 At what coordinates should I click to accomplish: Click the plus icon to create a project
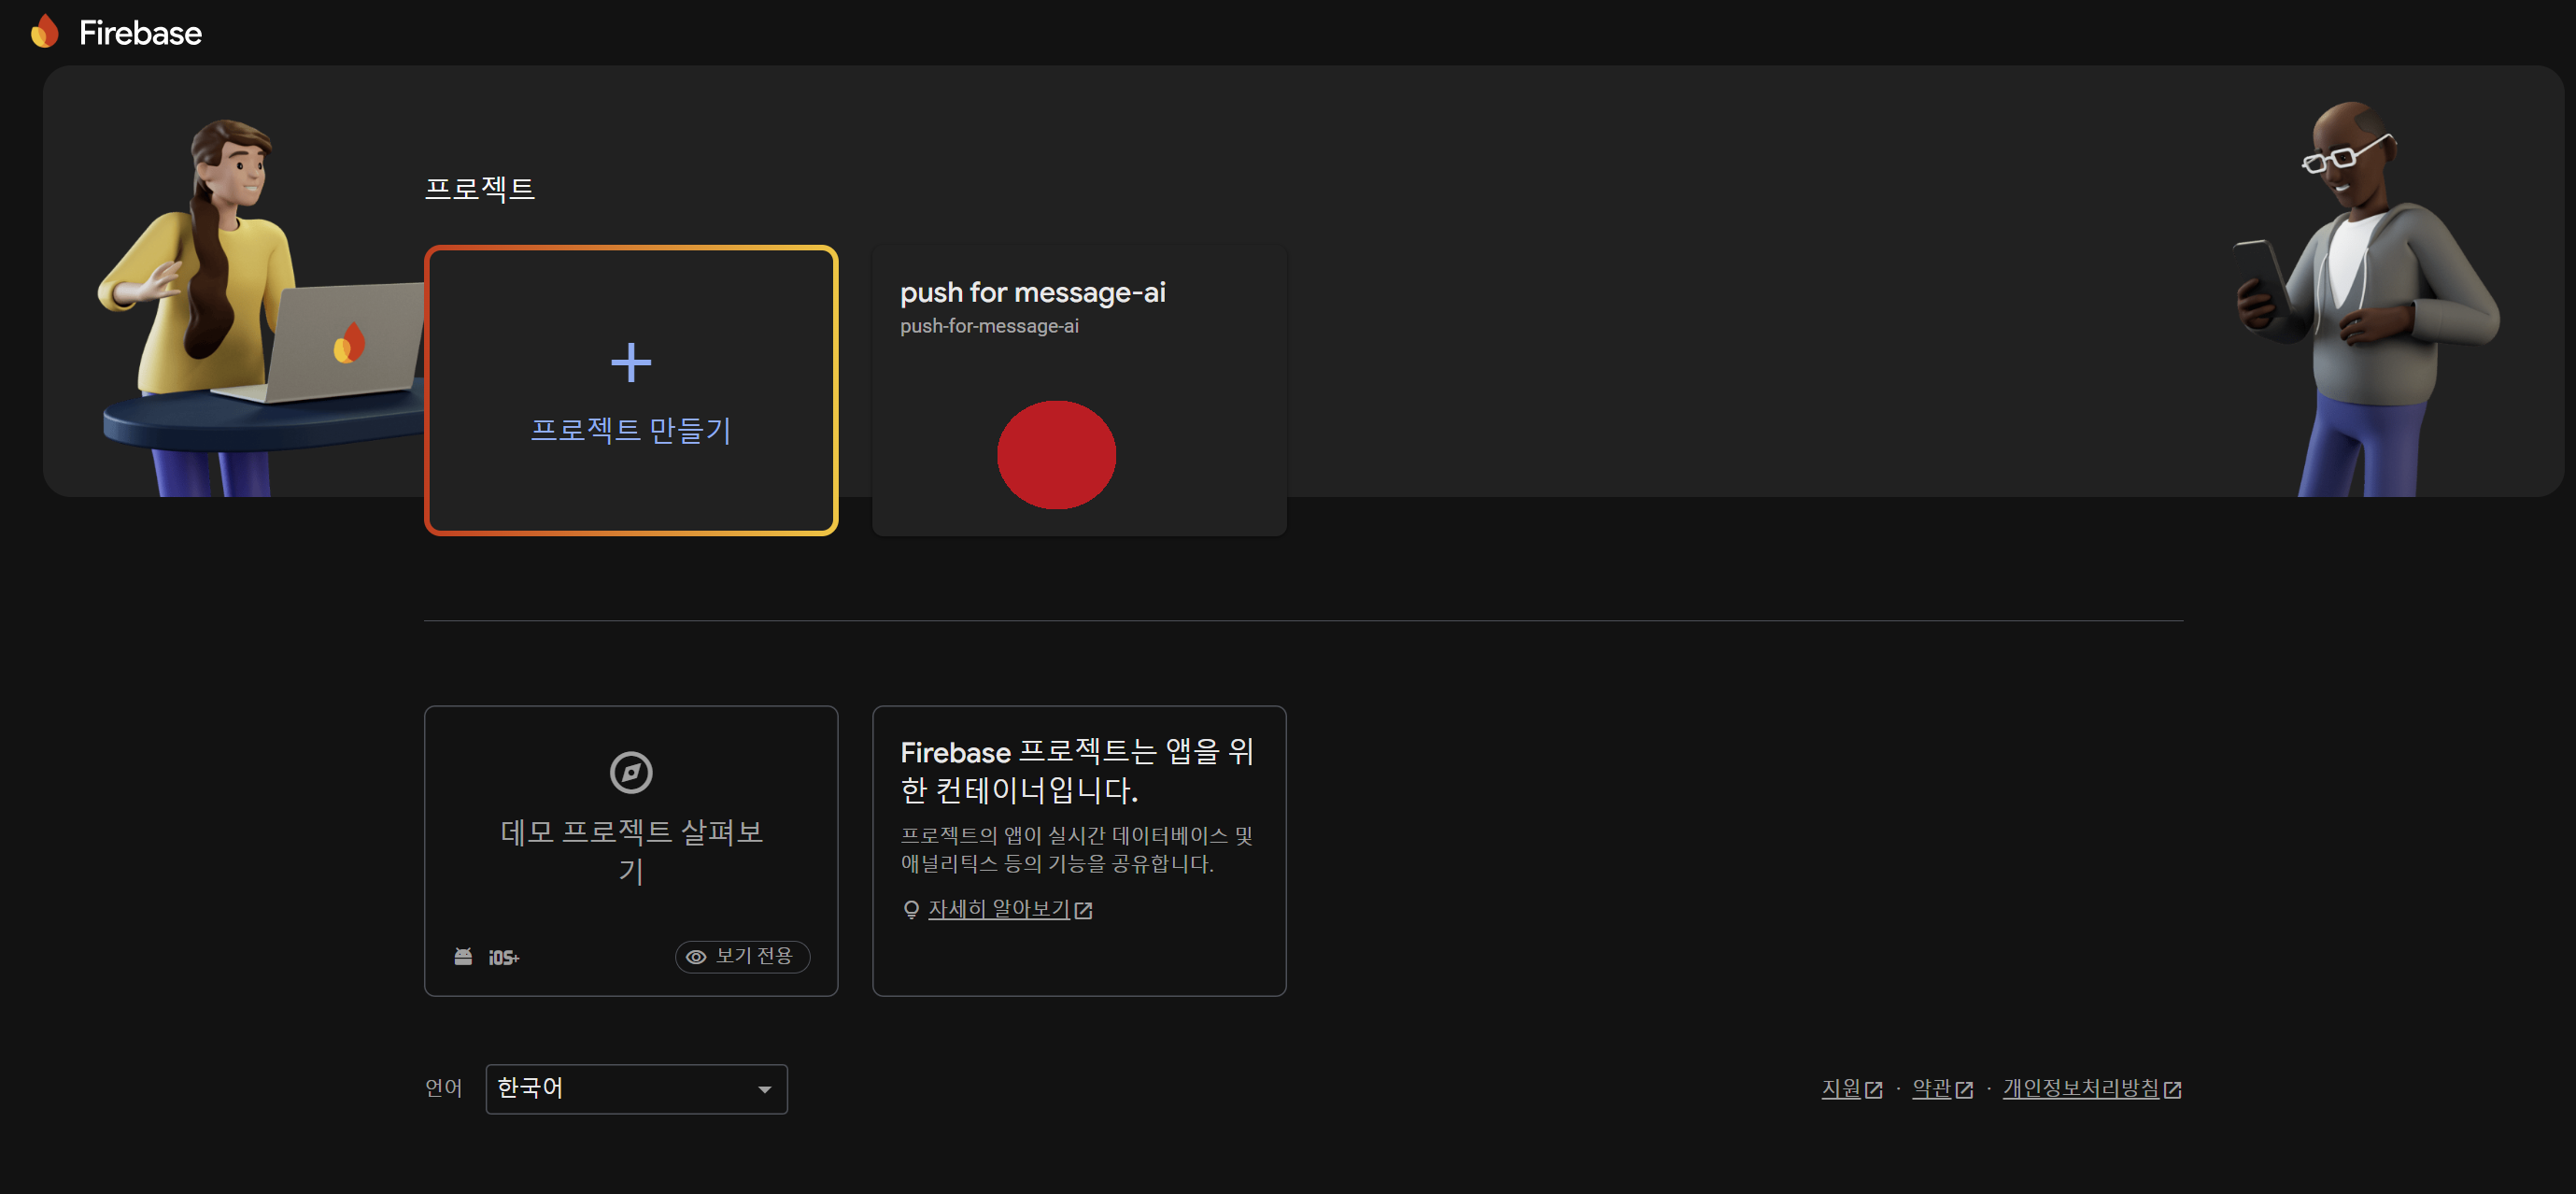point(631,362)
